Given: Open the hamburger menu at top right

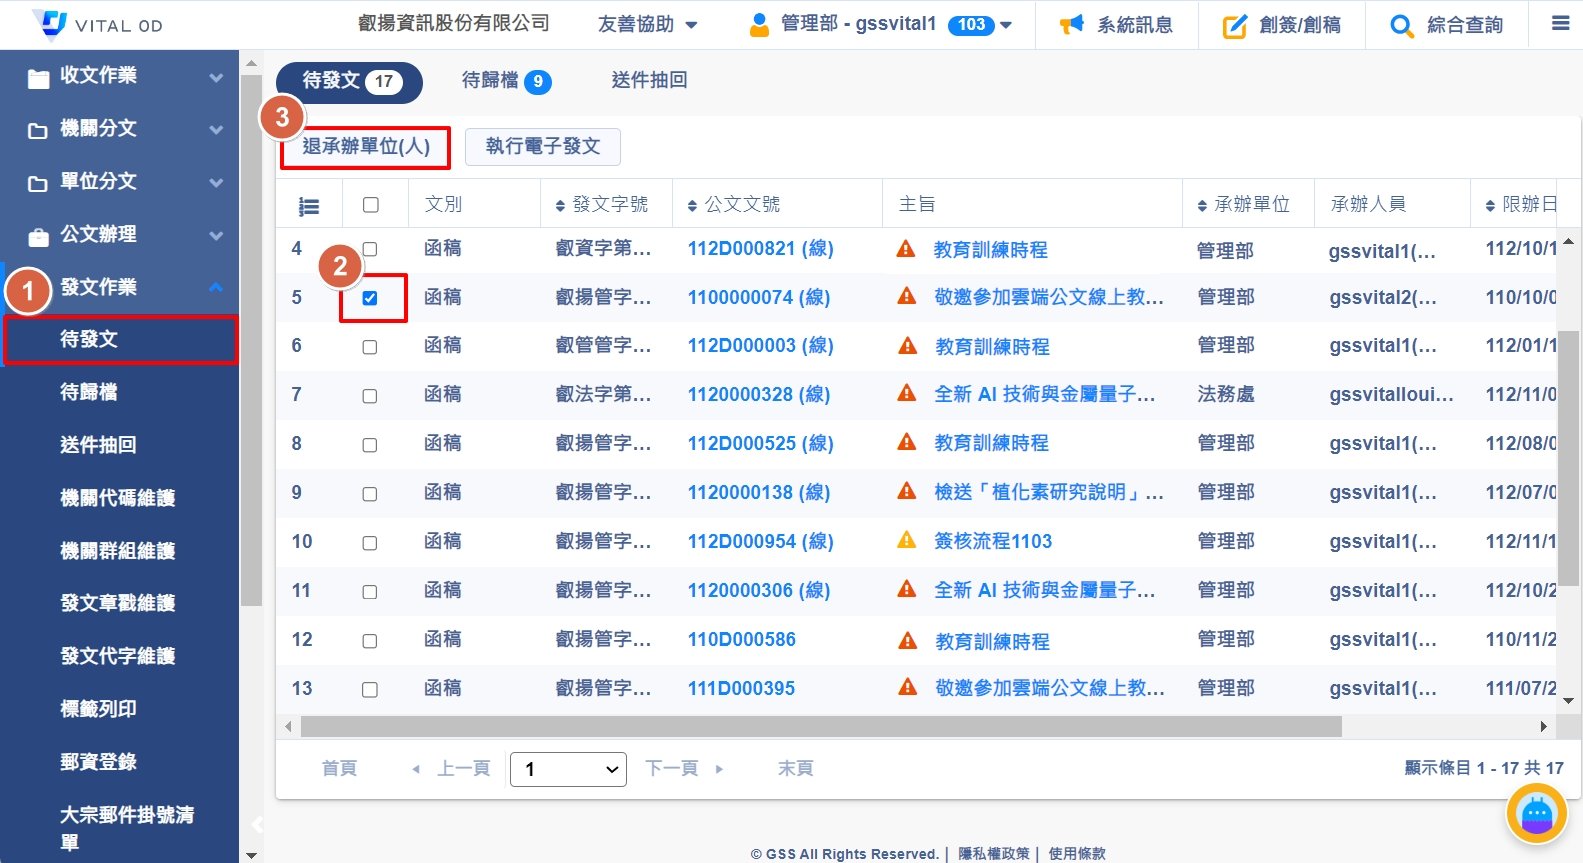Looking at the screenshot, I should point(1560,24).
